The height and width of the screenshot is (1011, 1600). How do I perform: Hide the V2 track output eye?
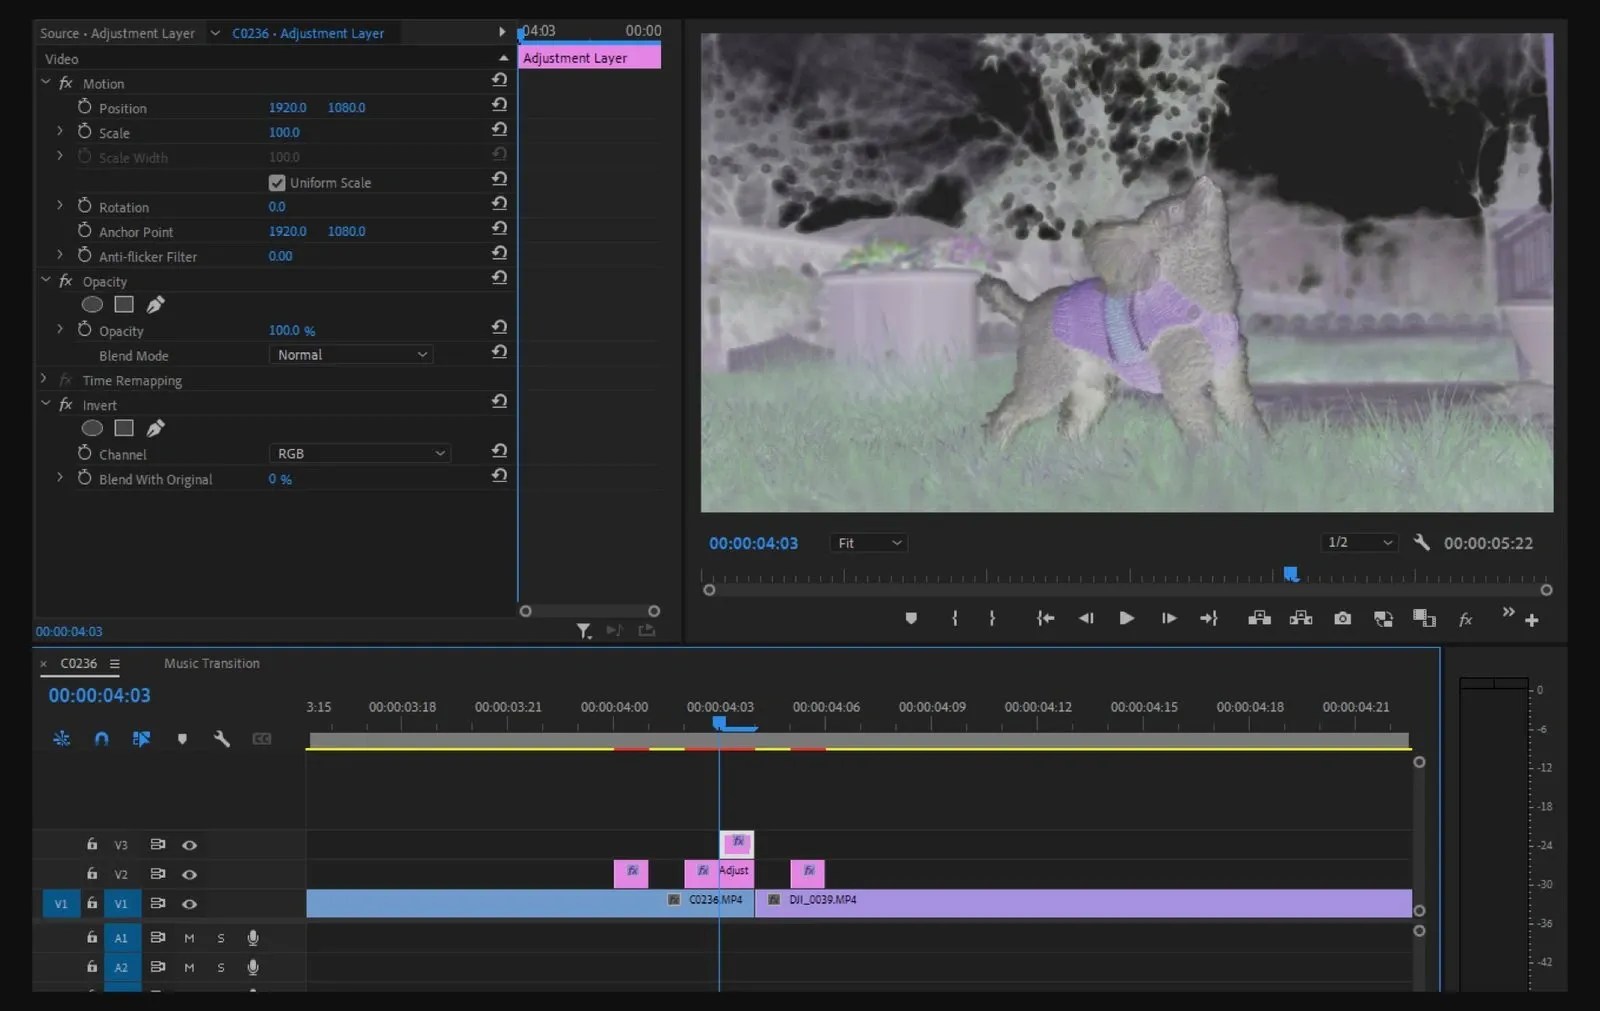(190, 874)
